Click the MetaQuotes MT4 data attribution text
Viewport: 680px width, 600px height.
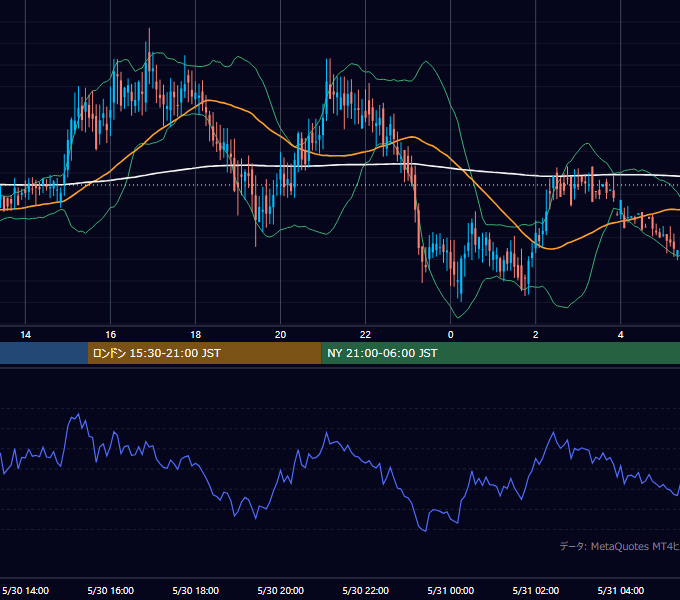coord(620,546)
